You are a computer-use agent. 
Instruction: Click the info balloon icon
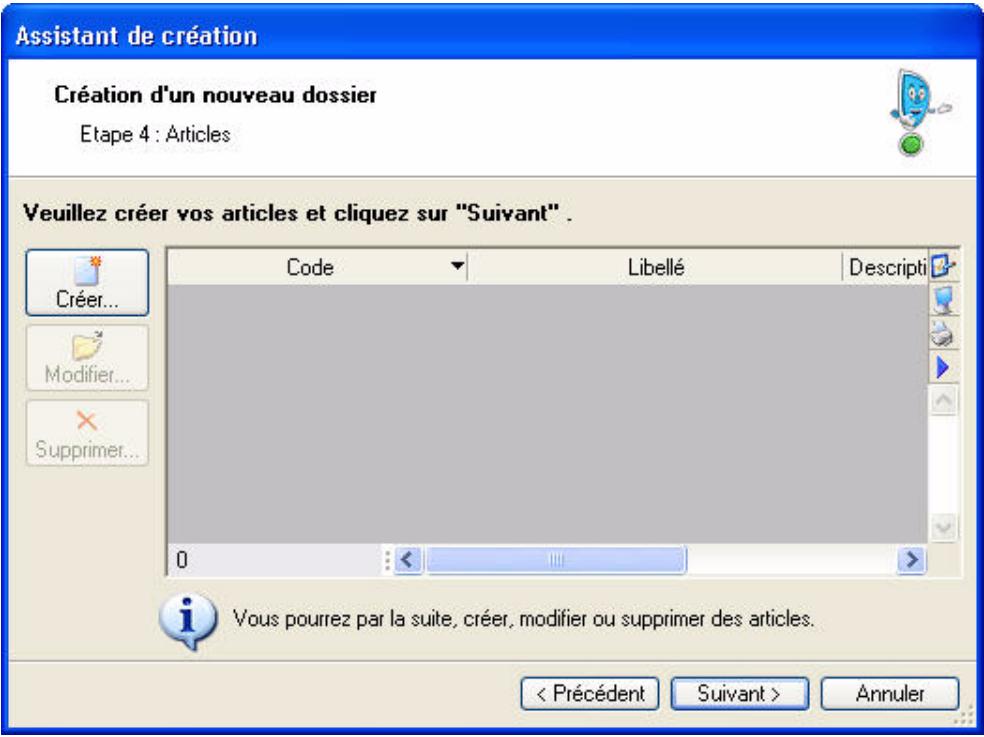pos(188,620)
